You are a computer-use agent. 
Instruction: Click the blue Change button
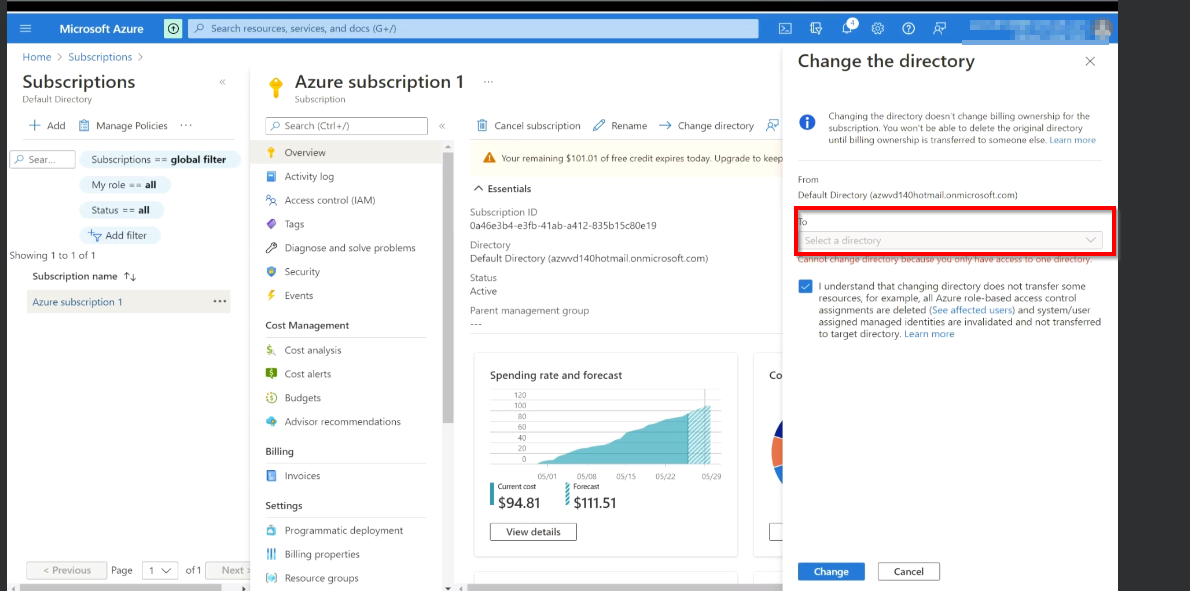pyautogui.click(x=830, y=571)
